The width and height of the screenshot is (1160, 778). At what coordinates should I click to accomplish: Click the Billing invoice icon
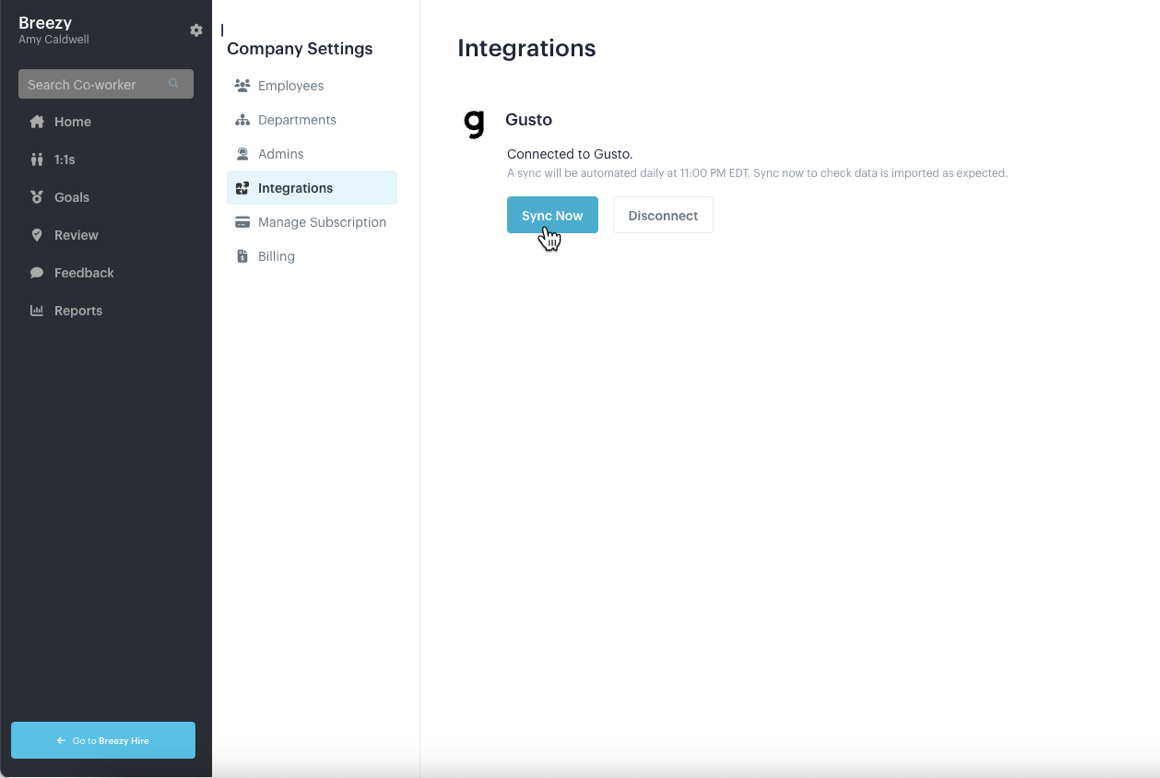tap(242, 256)
